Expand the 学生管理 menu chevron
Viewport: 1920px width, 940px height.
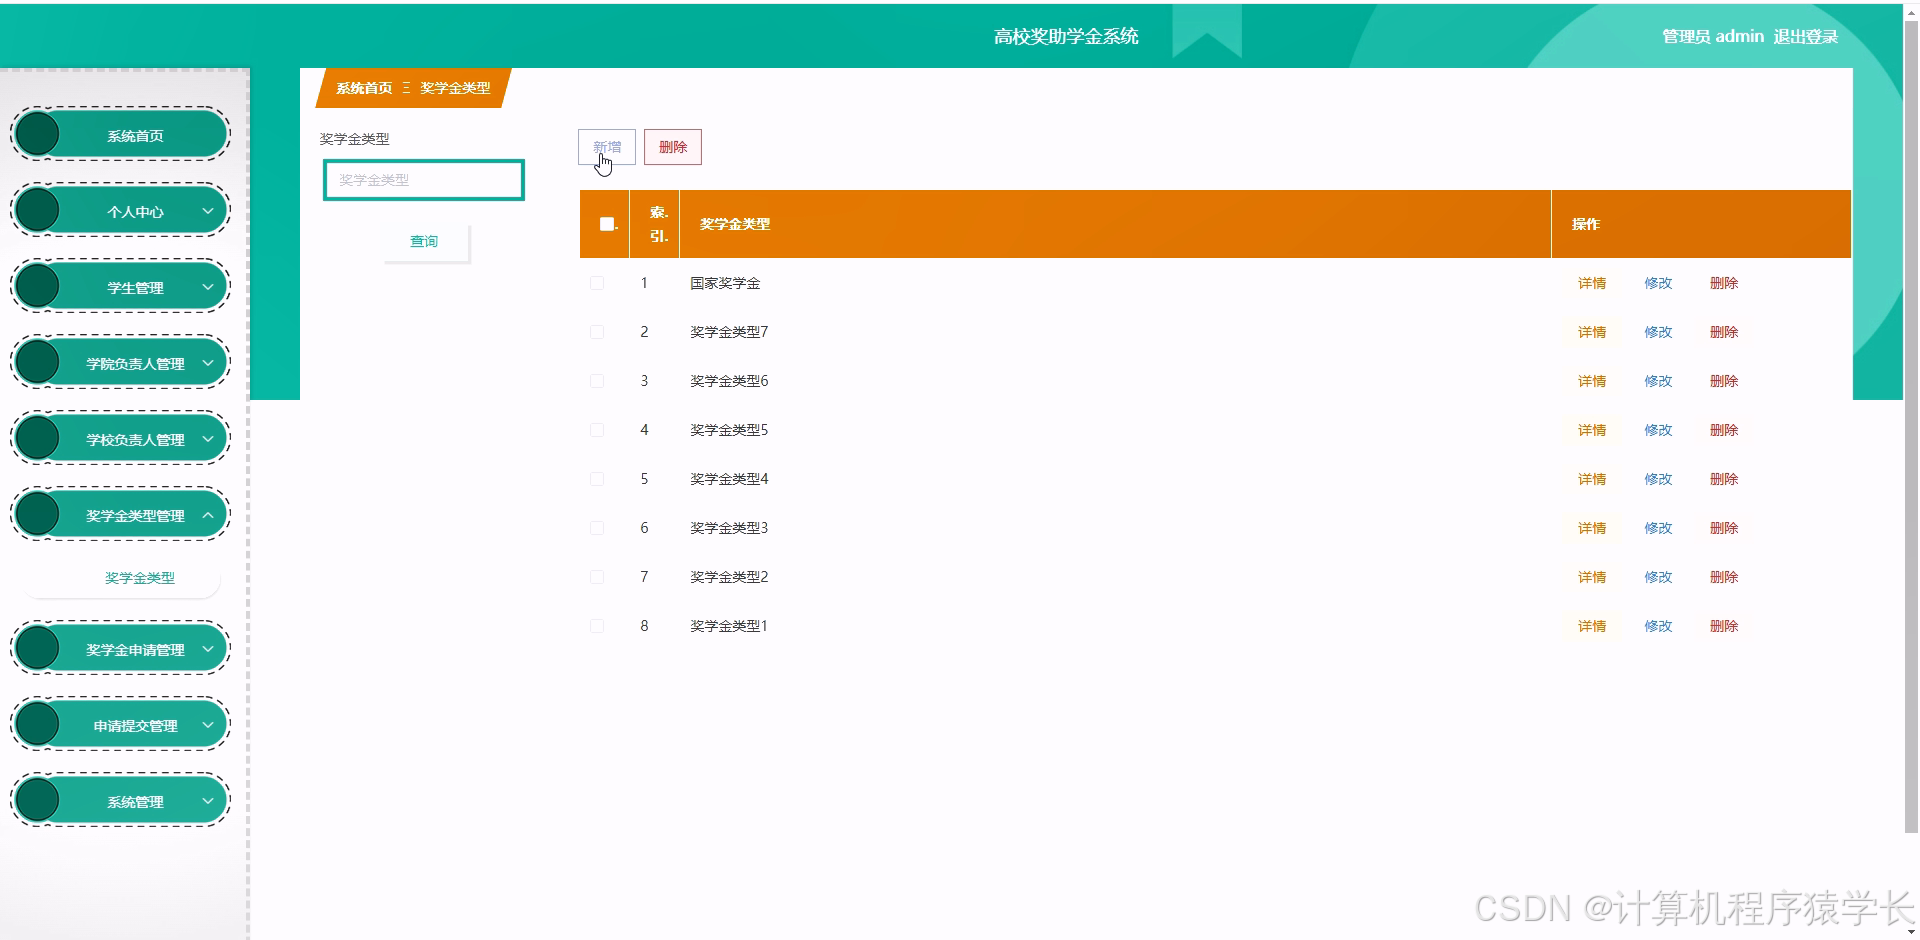208,287
